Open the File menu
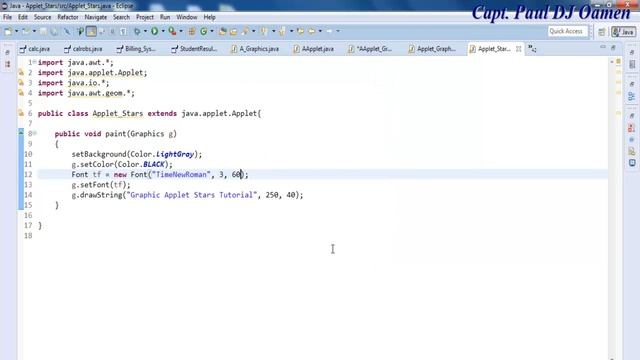 click(7, 17)
